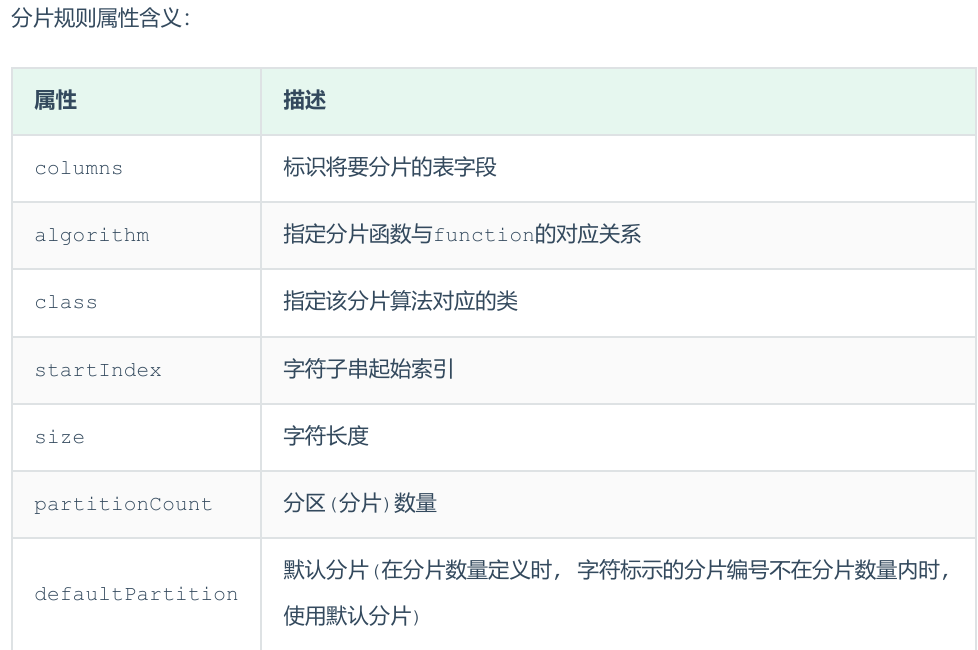This screenshot has width=978, height=650.
Task: Select the startIndex property cell
Action: point(98,370)
